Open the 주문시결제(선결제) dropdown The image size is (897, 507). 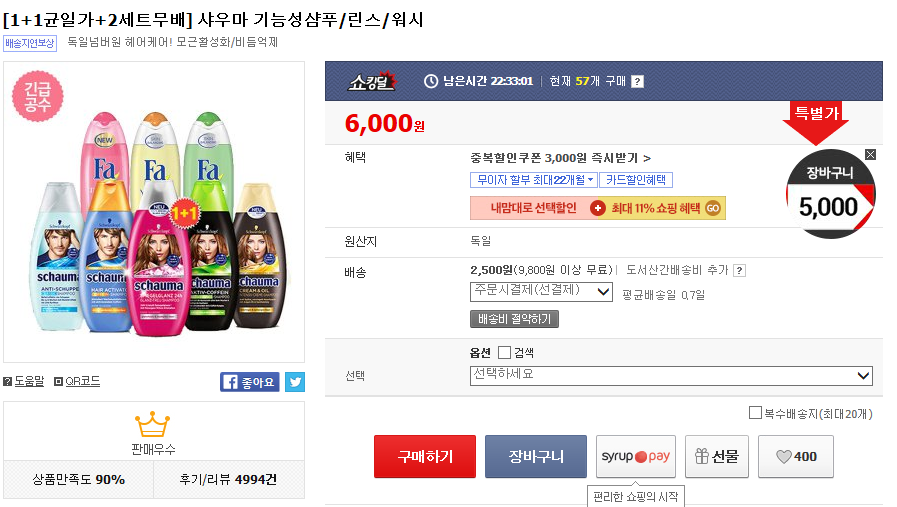click(541, 292)
